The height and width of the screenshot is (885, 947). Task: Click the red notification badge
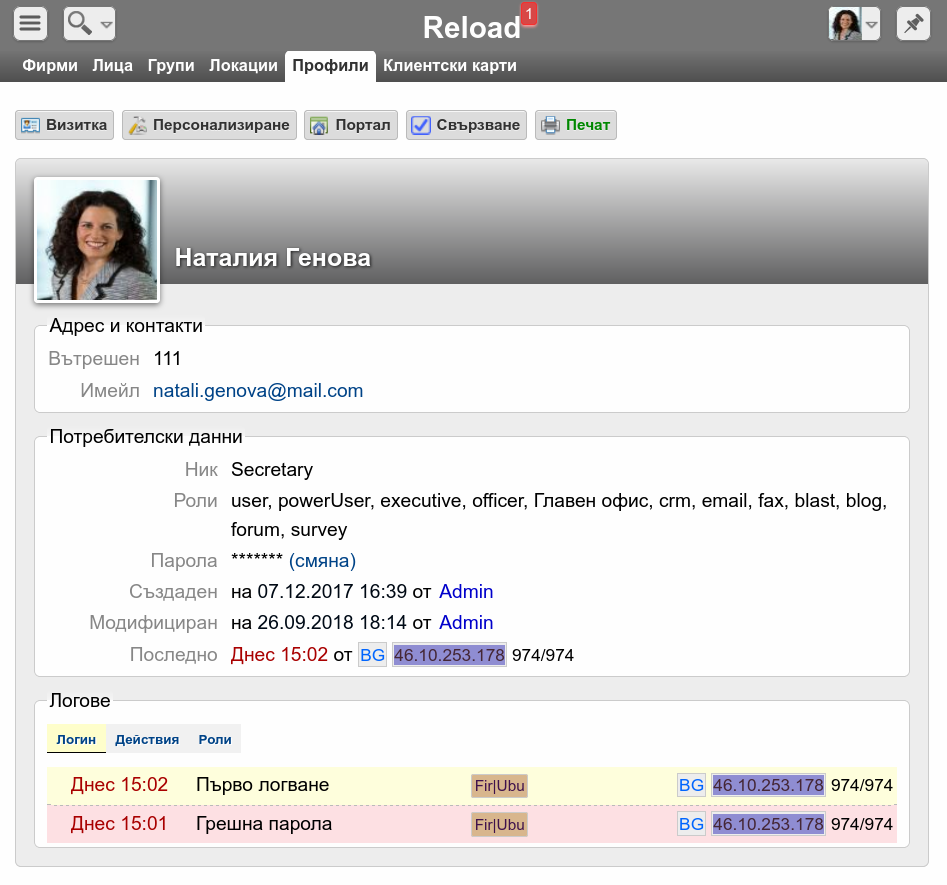pyautogui.click(x=529, y=14)
